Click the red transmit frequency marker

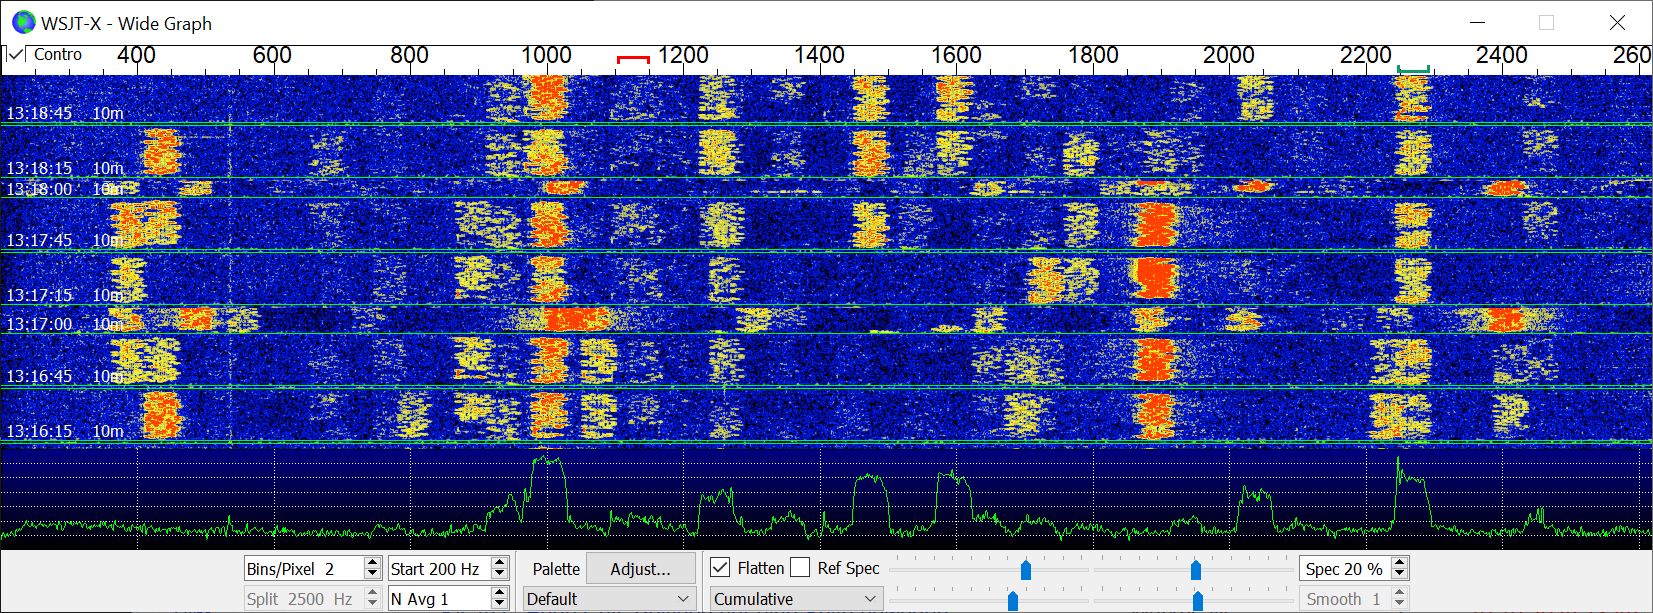[x=633, y=60]
